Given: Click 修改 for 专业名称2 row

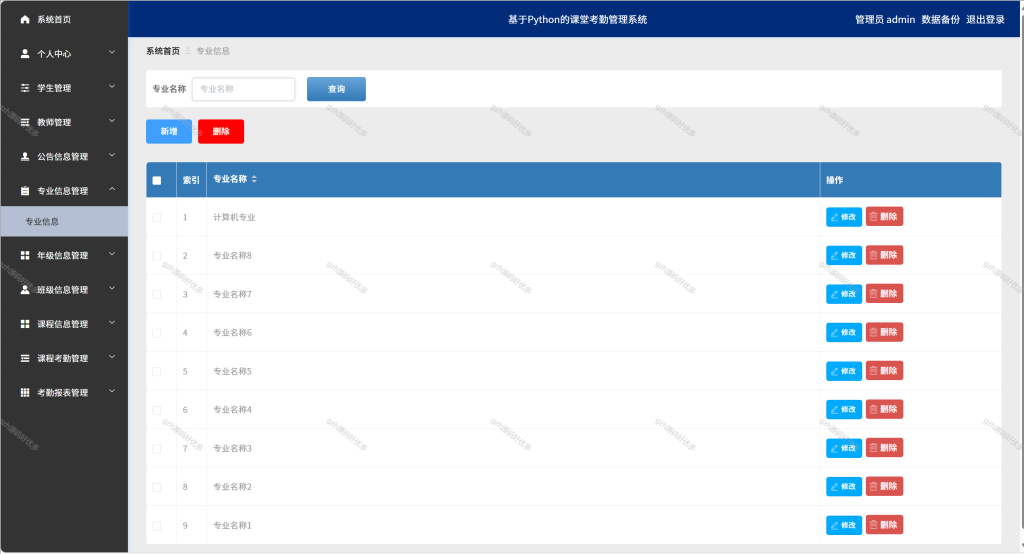Looking at the screenshot, I should pyautogui.click(x=844, y=487).
